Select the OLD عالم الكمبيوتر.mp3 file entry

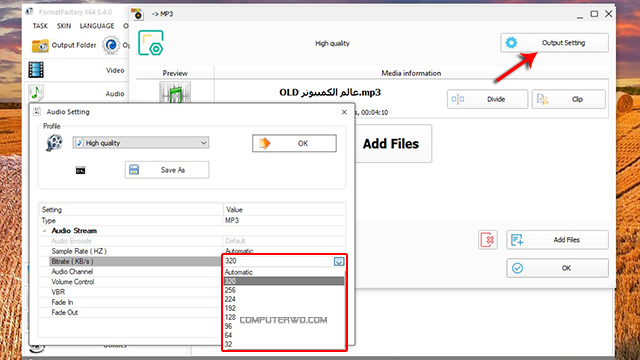[330, 92]
